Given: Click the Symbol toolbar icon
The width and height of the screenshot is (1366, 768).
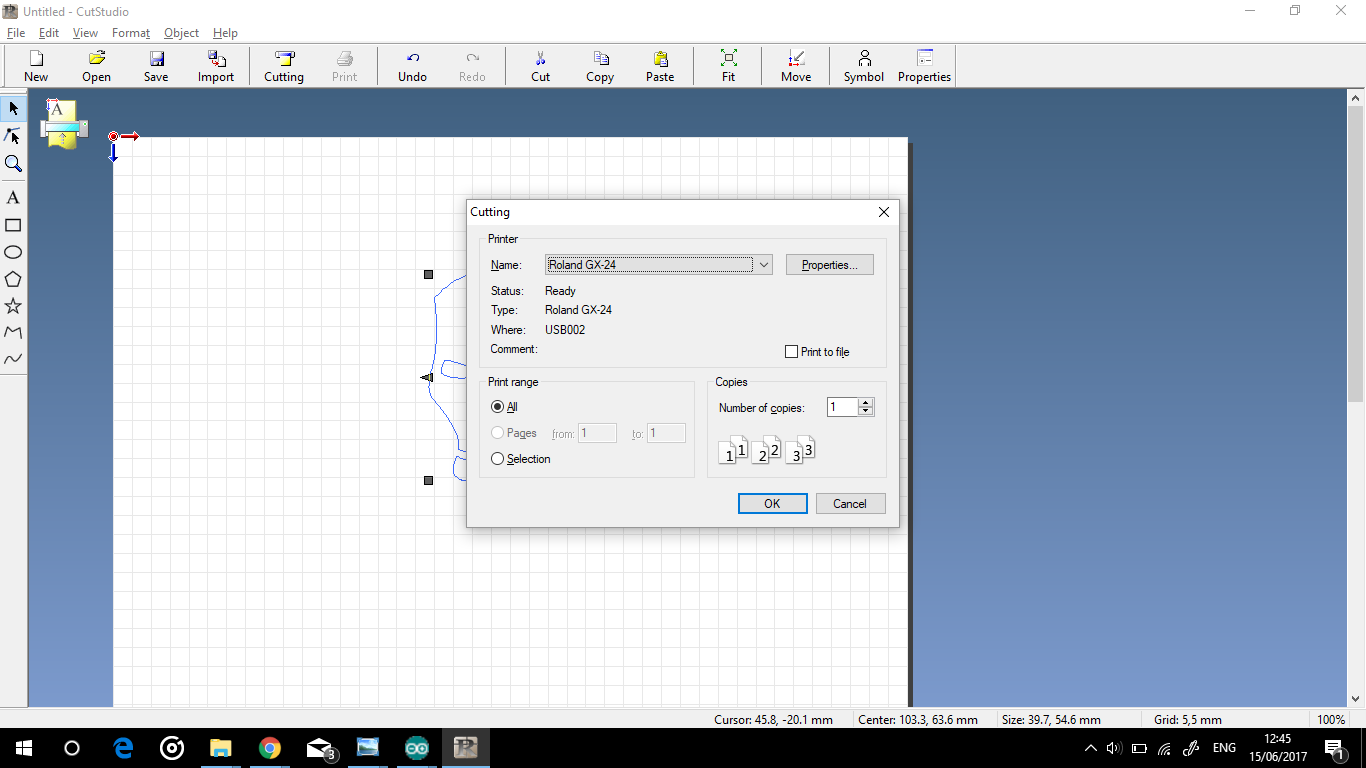Looking at the screenshot, I should tap(864, 66).
